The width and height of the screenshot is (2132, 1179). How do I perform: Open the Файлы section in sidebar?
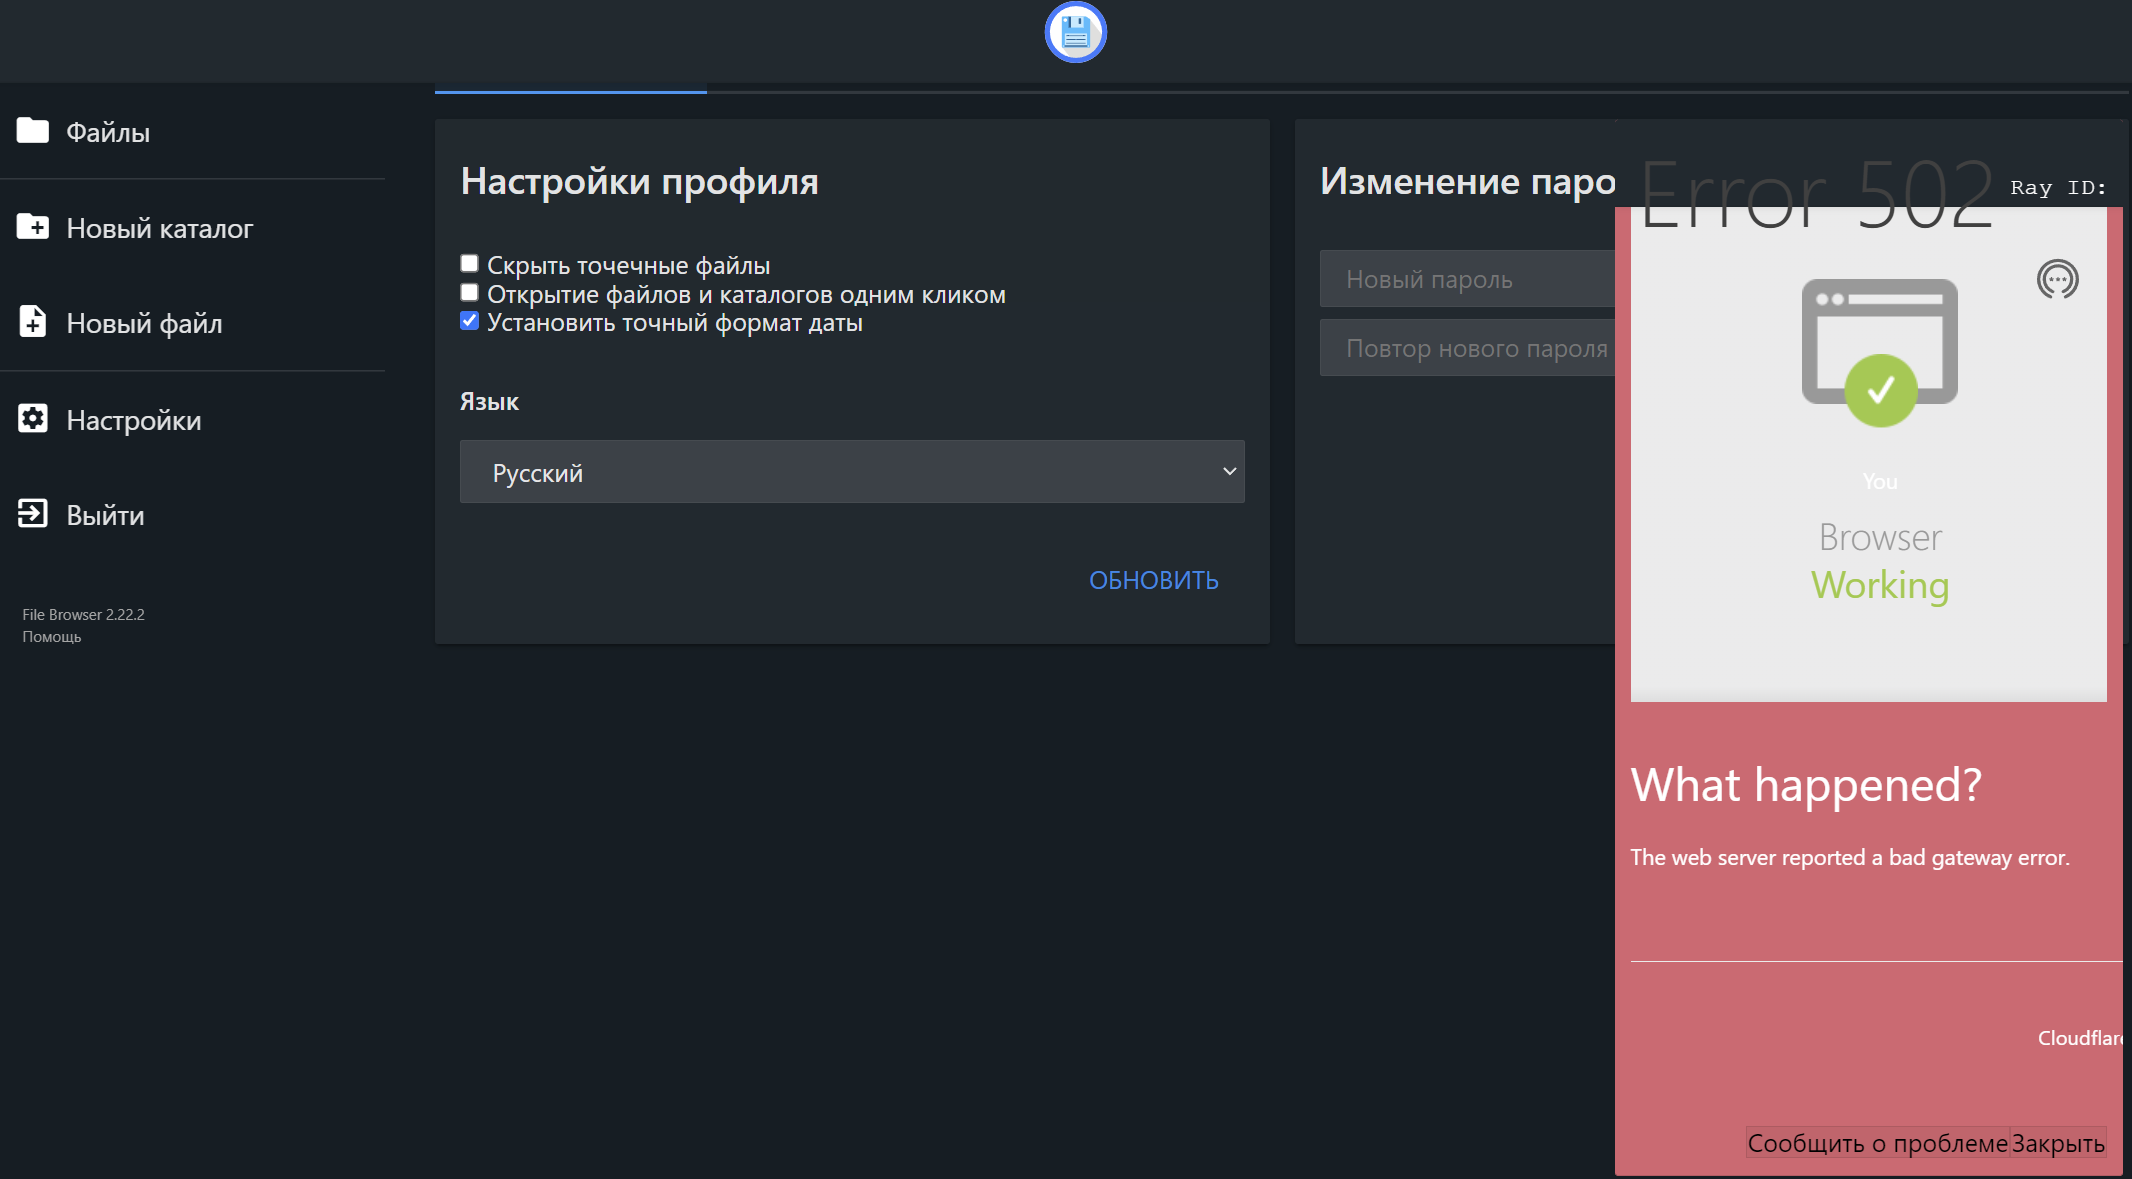coord(107,131)
